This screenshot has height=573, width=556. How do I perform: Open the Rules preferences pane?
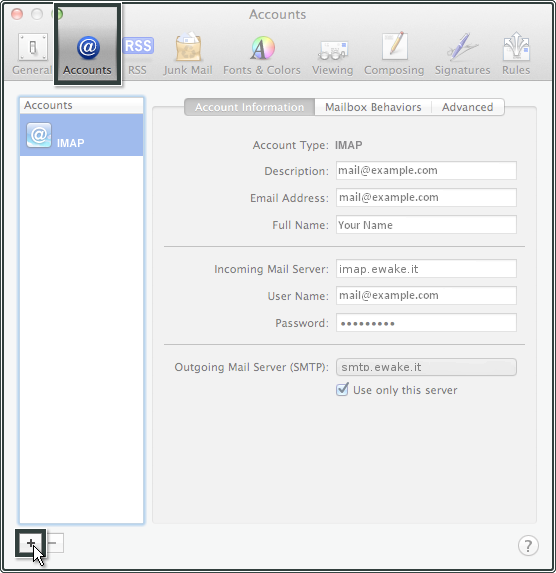(516, 54)
